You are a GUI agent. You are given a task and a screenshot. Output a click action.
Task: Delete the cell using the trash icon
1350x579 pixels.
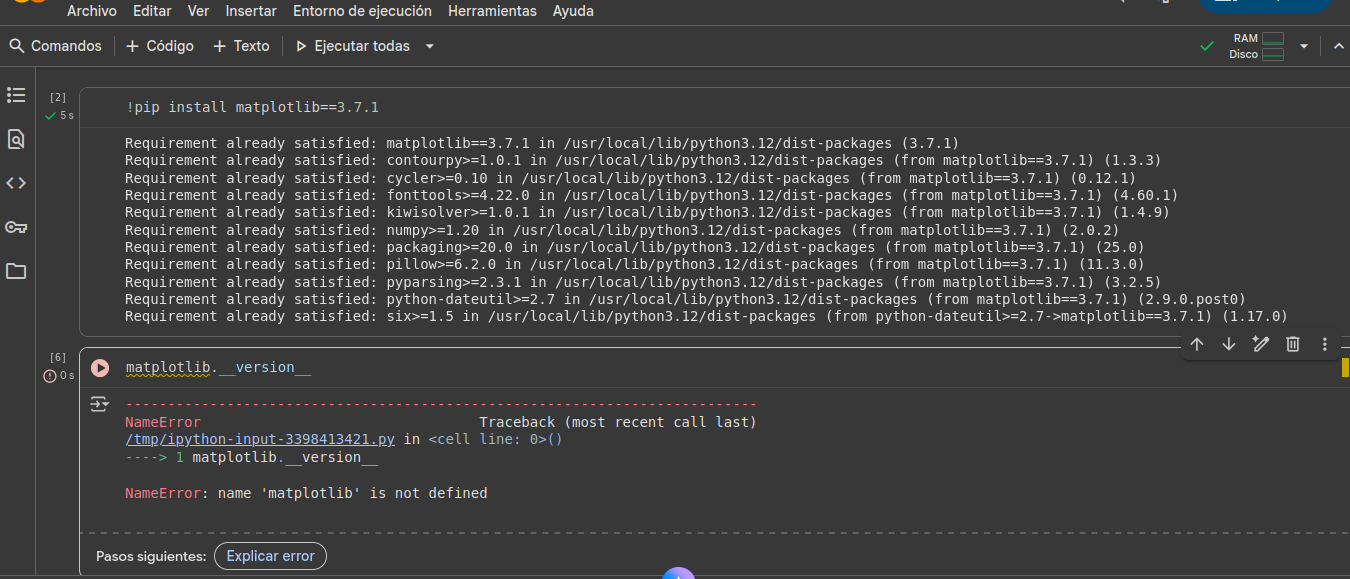pos(1293,344)
